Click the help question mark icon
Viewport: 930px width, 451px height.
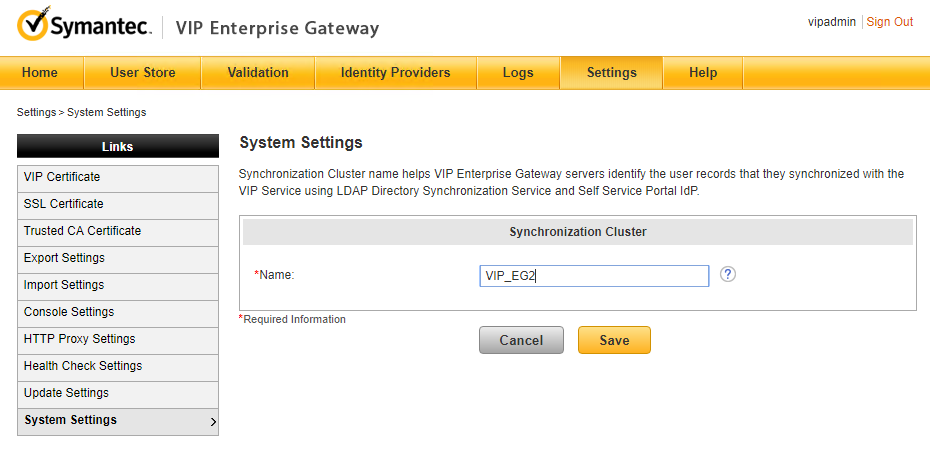(728, 274)
